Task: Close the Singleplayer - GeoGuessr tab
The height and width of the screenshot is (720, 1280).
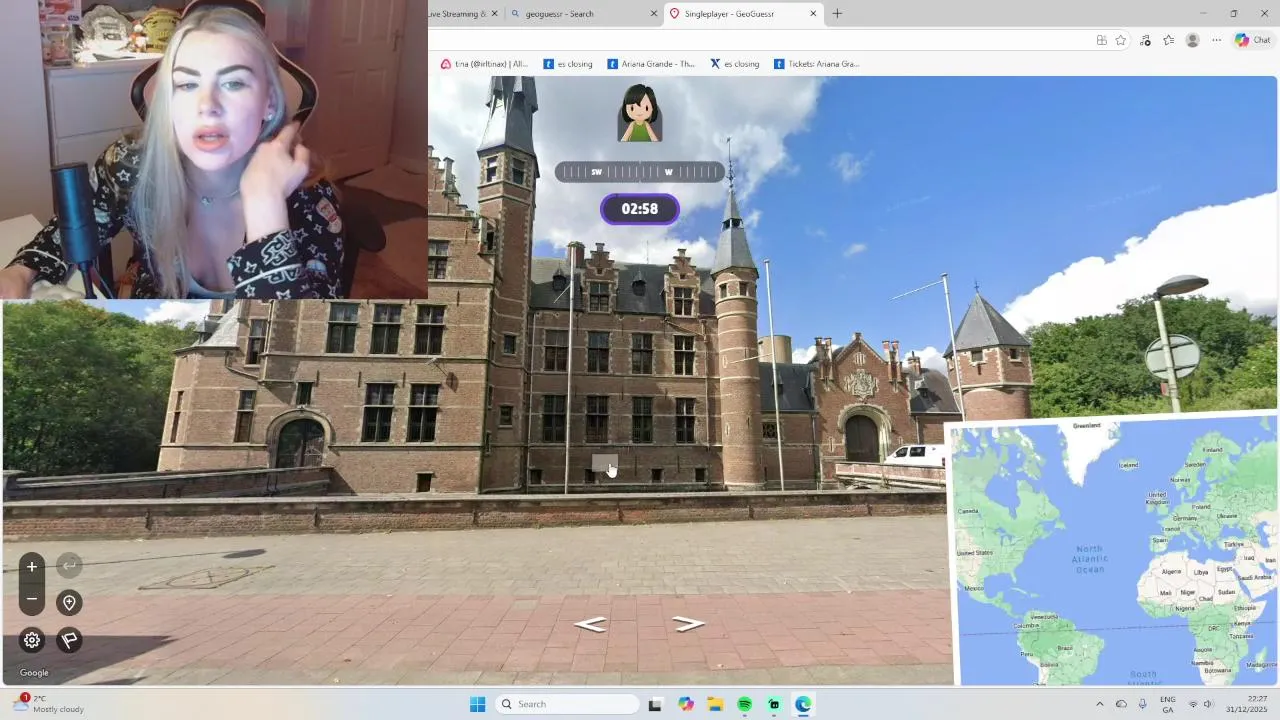Action: click(x=813, y=14)
